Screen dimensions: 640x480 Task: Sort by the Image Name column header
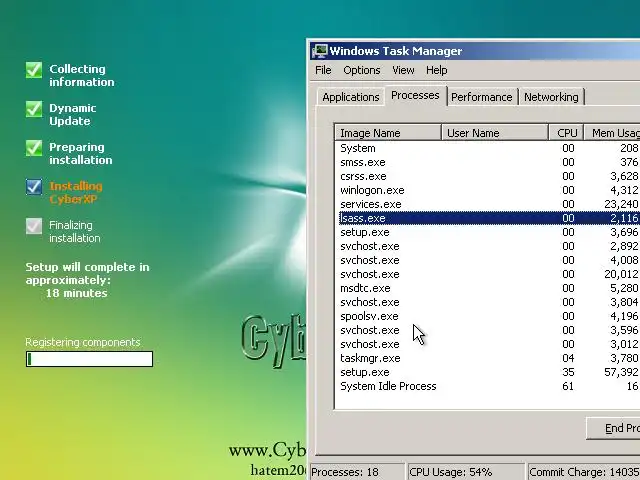tap(388, 133)
